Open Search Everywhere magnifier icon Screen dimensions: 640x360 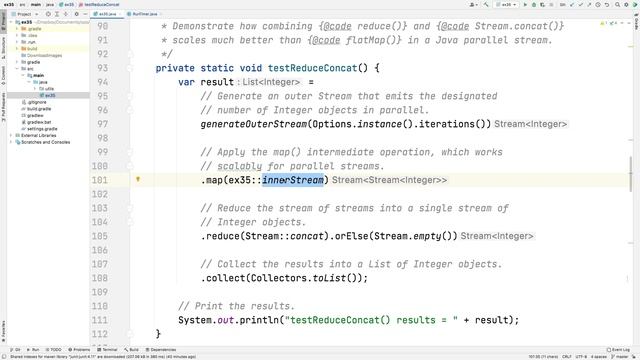pos(617,4)
